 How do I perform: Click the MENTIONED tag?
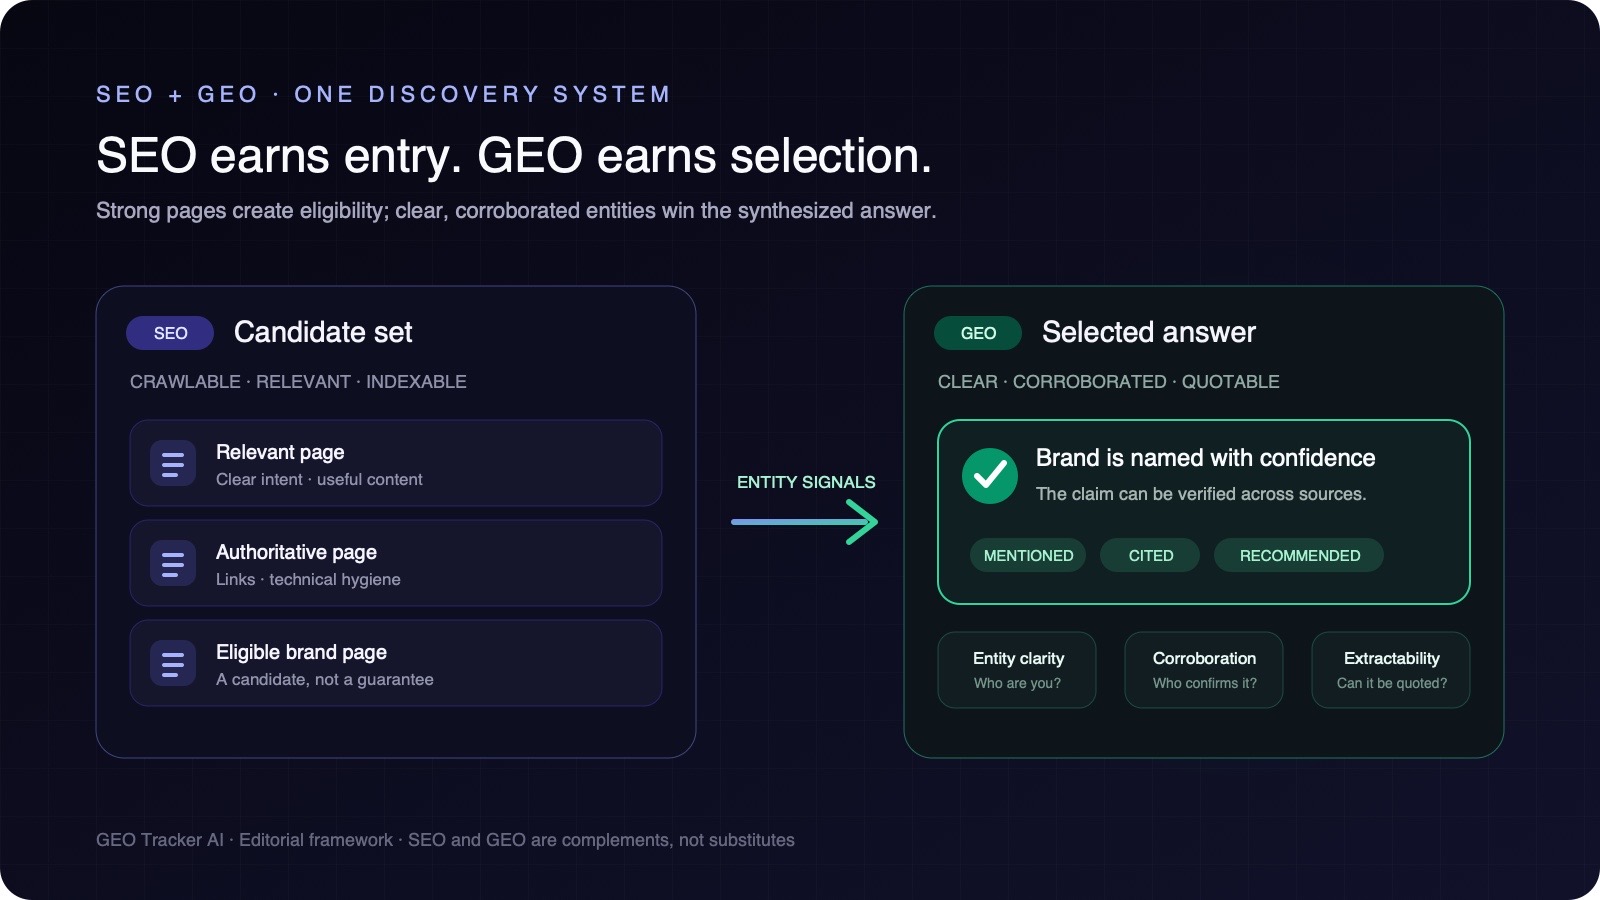1028,555
